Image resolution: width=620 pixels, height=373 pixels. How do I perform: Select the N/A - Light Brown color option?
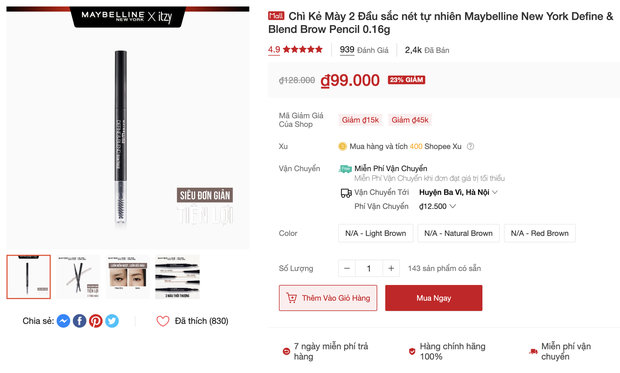pyautogui.click(x=376, y=233)
